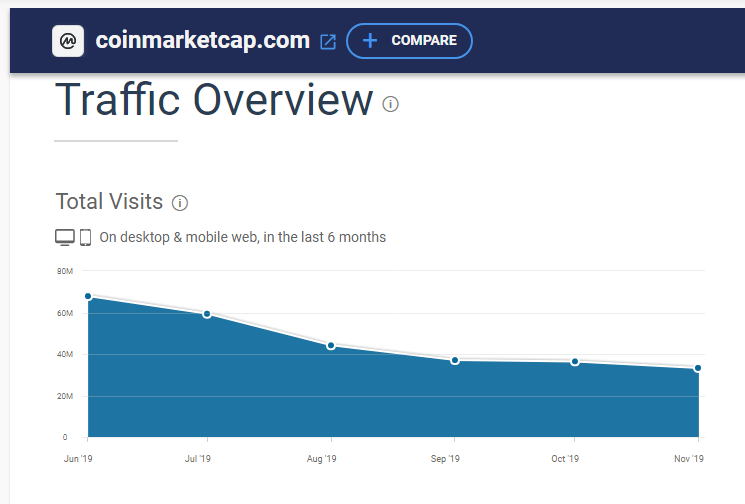Select the Nov '19 data point

pyautogui.click(x=697, y=368)
